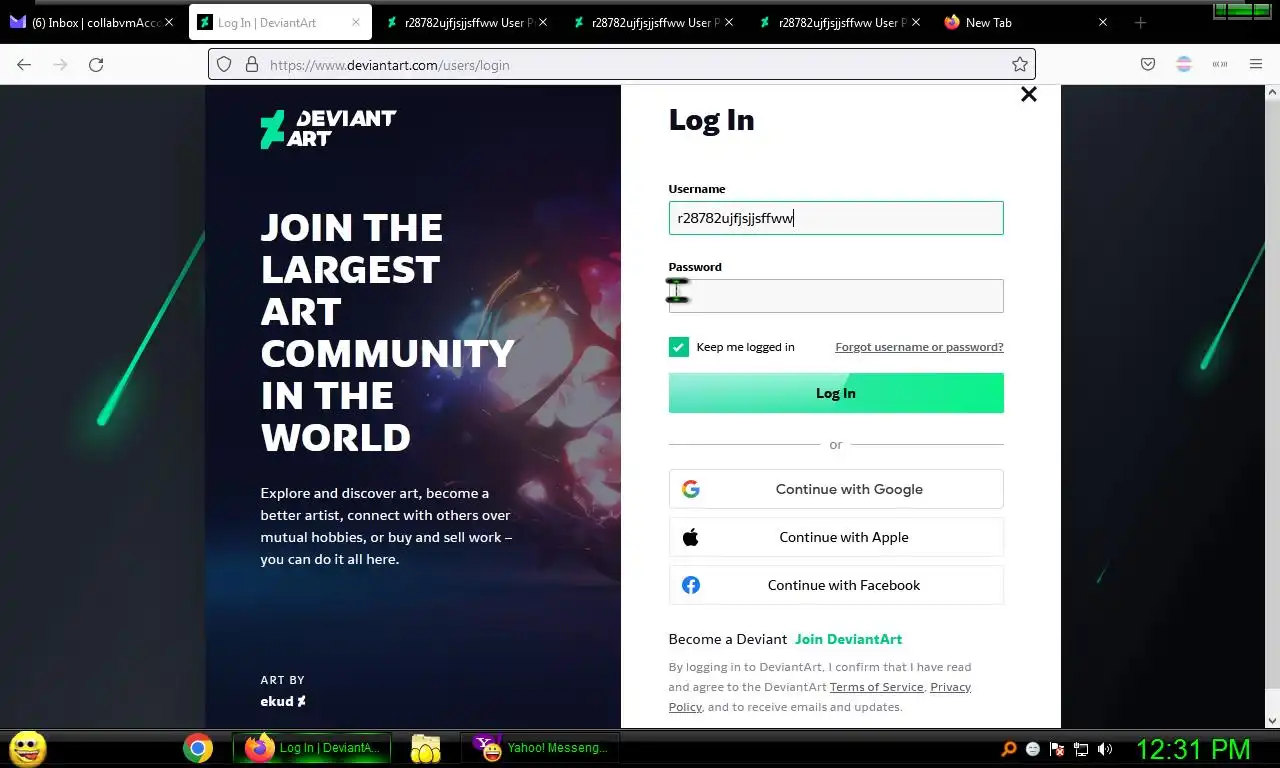
Task: Focus the Password input field
Action: pyautogui.click(x=836, y=296)
